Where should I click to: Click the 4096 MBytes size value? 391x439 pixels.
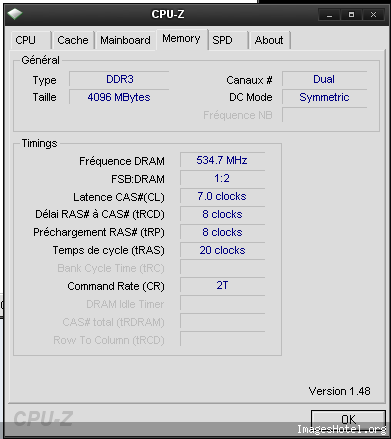coord(119,97)
